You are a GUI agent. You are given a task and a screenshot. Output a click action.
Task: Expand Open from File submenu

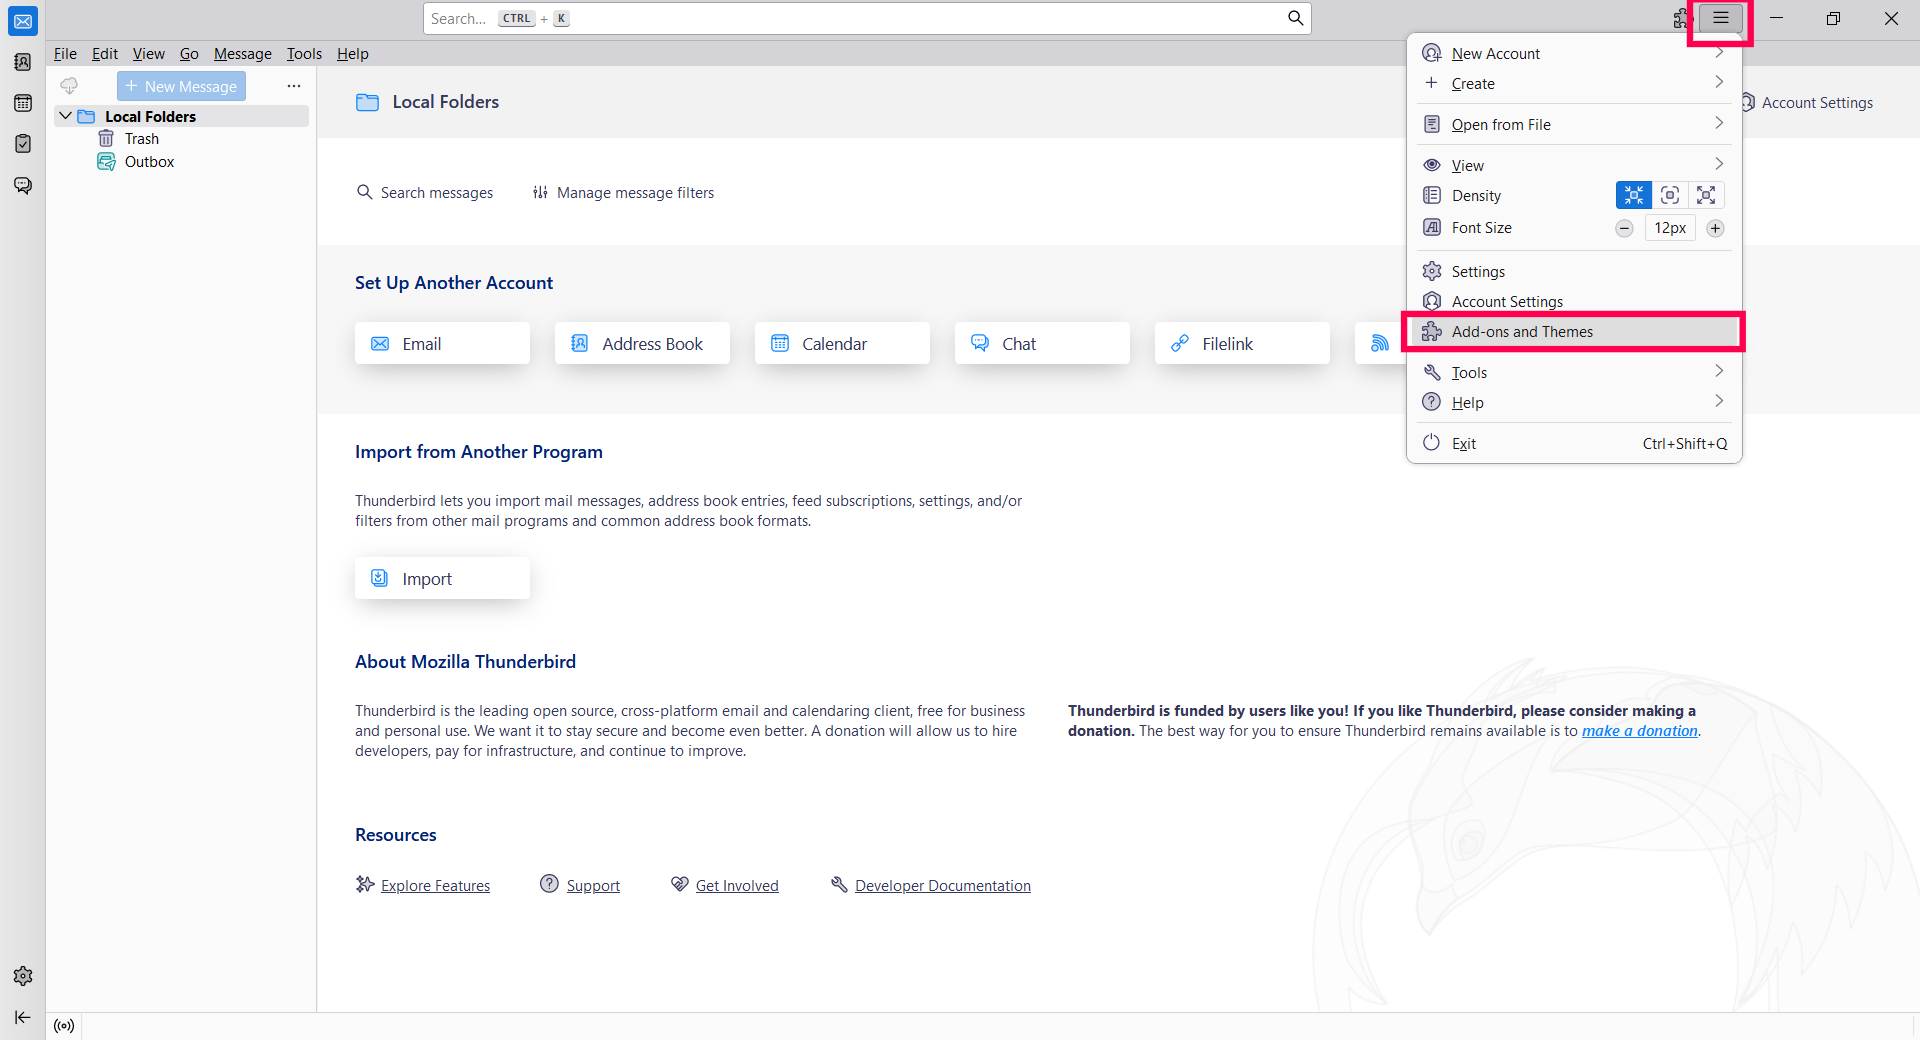(1574, 124)
